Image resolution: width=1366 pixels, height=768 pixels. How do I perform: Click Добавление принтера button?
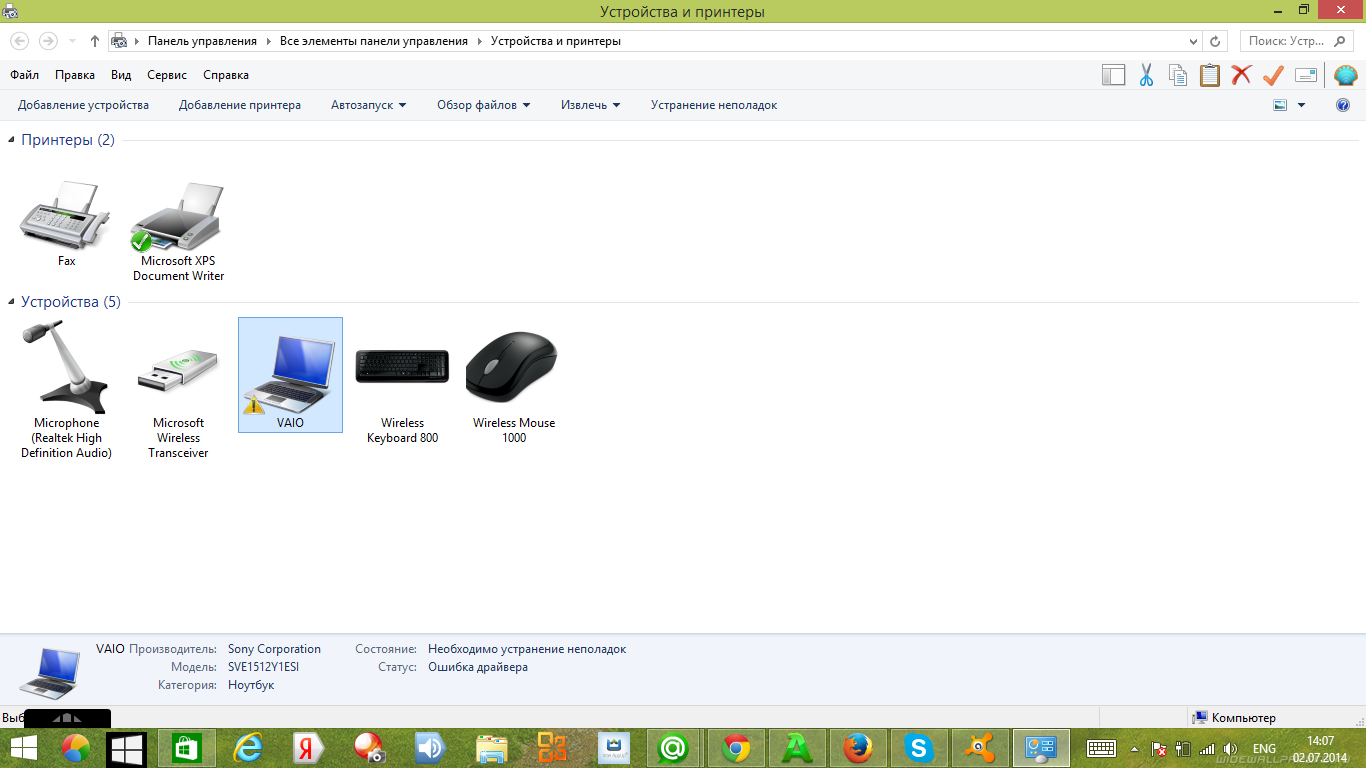pyautogui.click(x=239, y=105)
